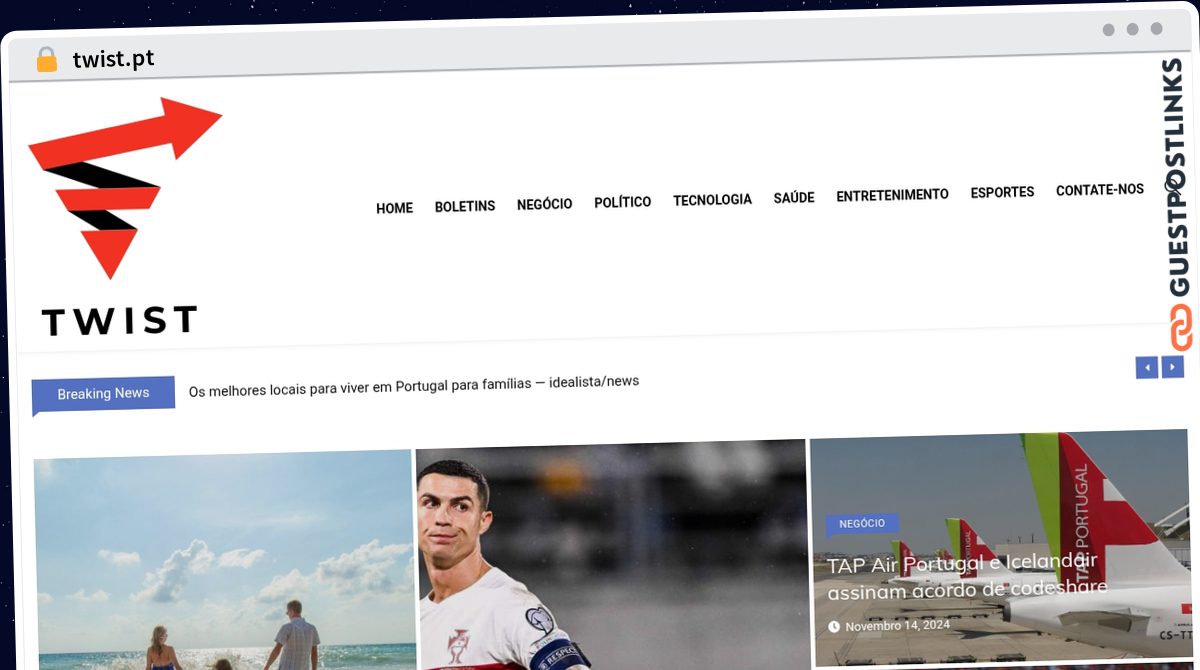
Task: Open the TECNOLOGIA section
Action: tap(712, 200)
